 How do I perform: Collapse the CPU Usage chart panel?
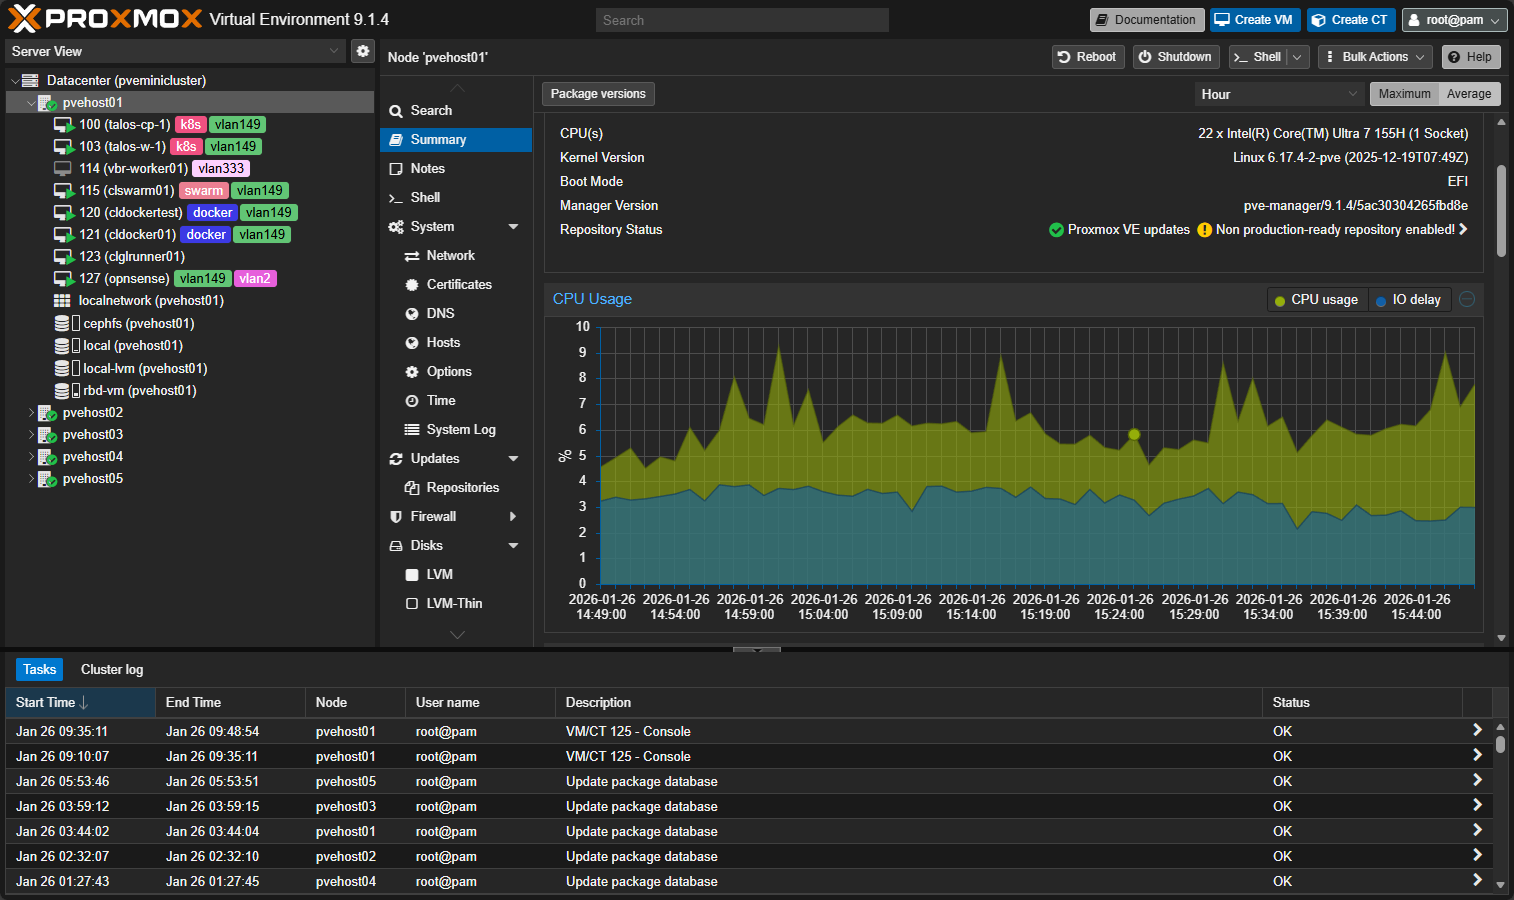(x=1466, y=298)
